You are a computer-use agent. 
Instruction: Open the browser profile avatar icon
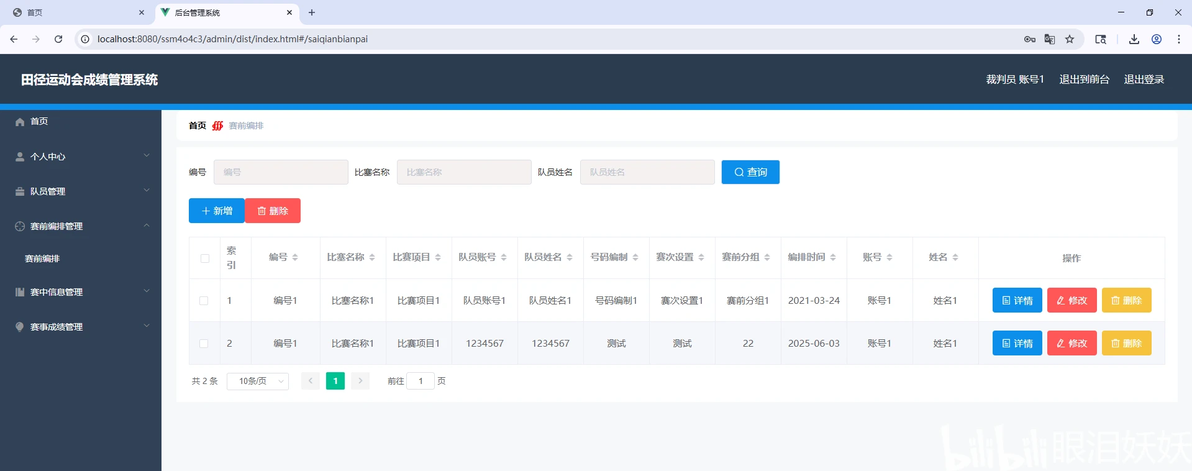coord(1156,39)
